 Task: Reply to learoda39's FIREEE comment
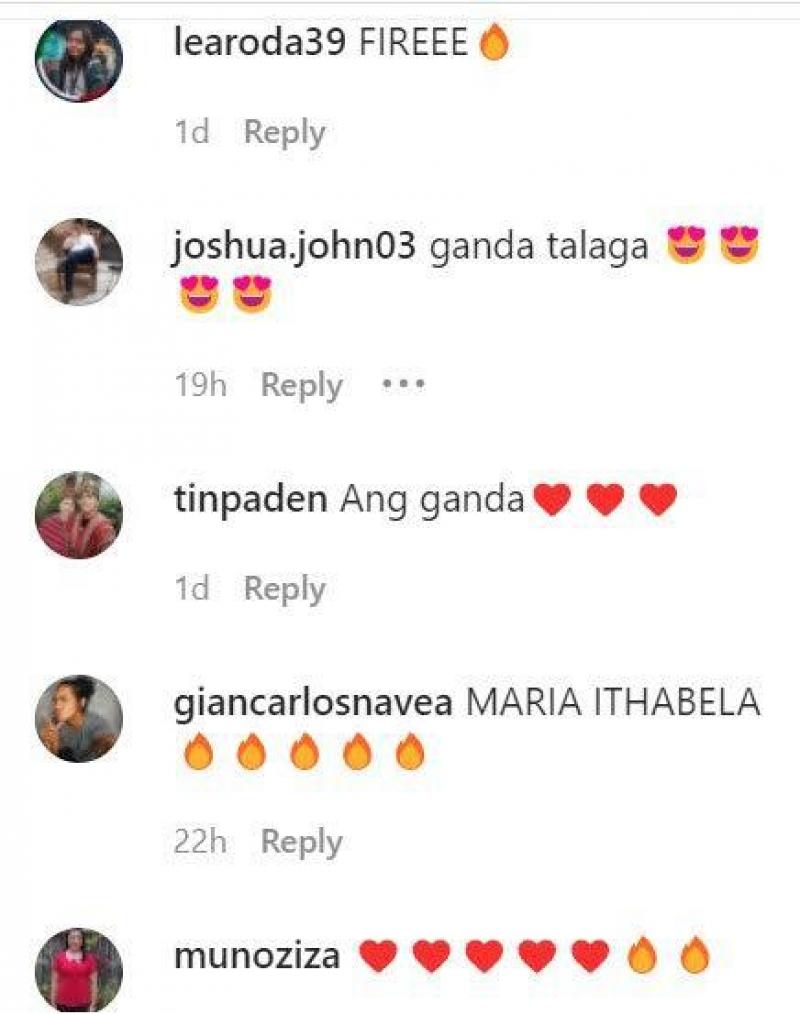(x=285, y=133)
